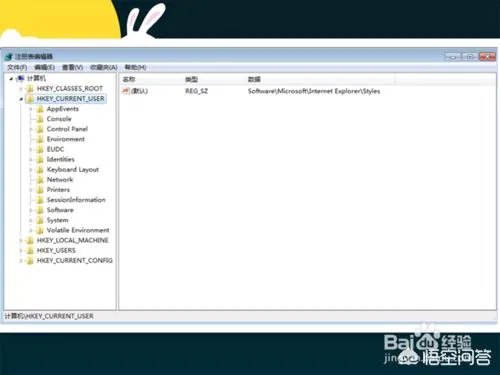Collapse HKEY_CURRENT_USER node arrow
The image size is (500, 375).
coord(21,99)
